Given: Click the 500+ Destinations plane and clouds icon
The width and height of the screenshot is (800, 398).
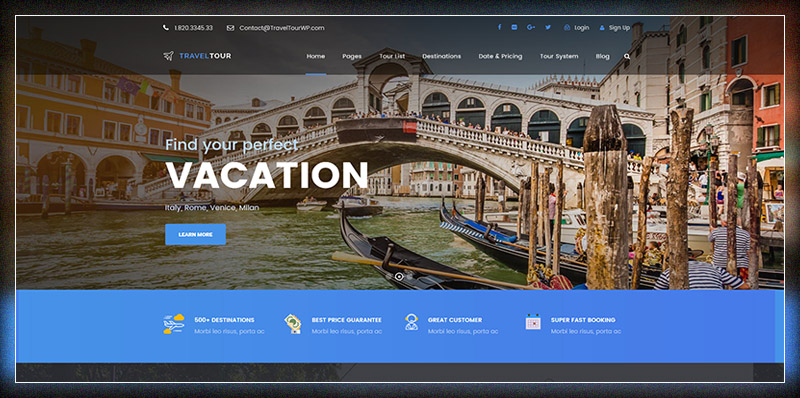Looking at the screenshot, I should pyautogui.click(x=173, y=324).
